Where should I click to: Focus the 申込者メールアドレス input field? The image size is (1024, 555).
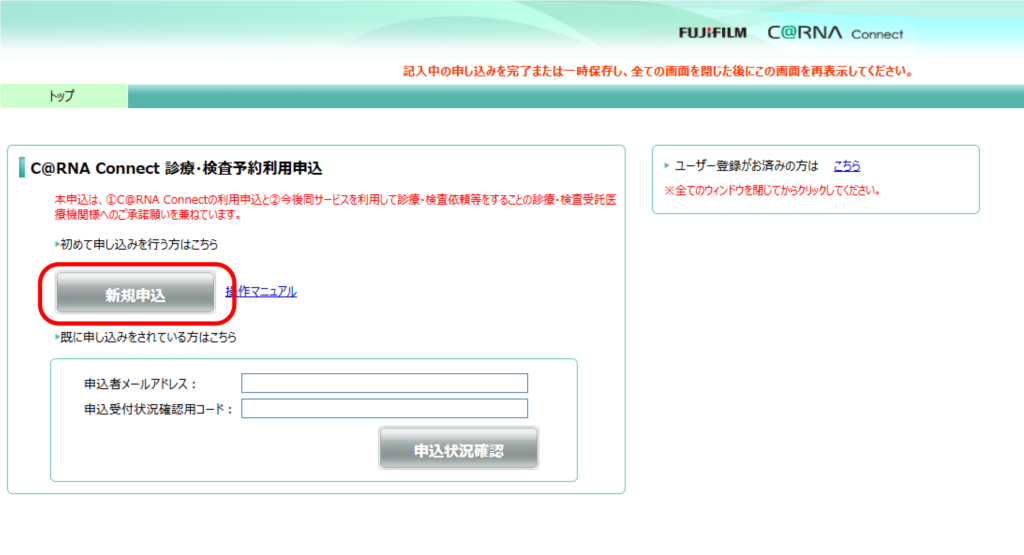[x=384, y=383]
